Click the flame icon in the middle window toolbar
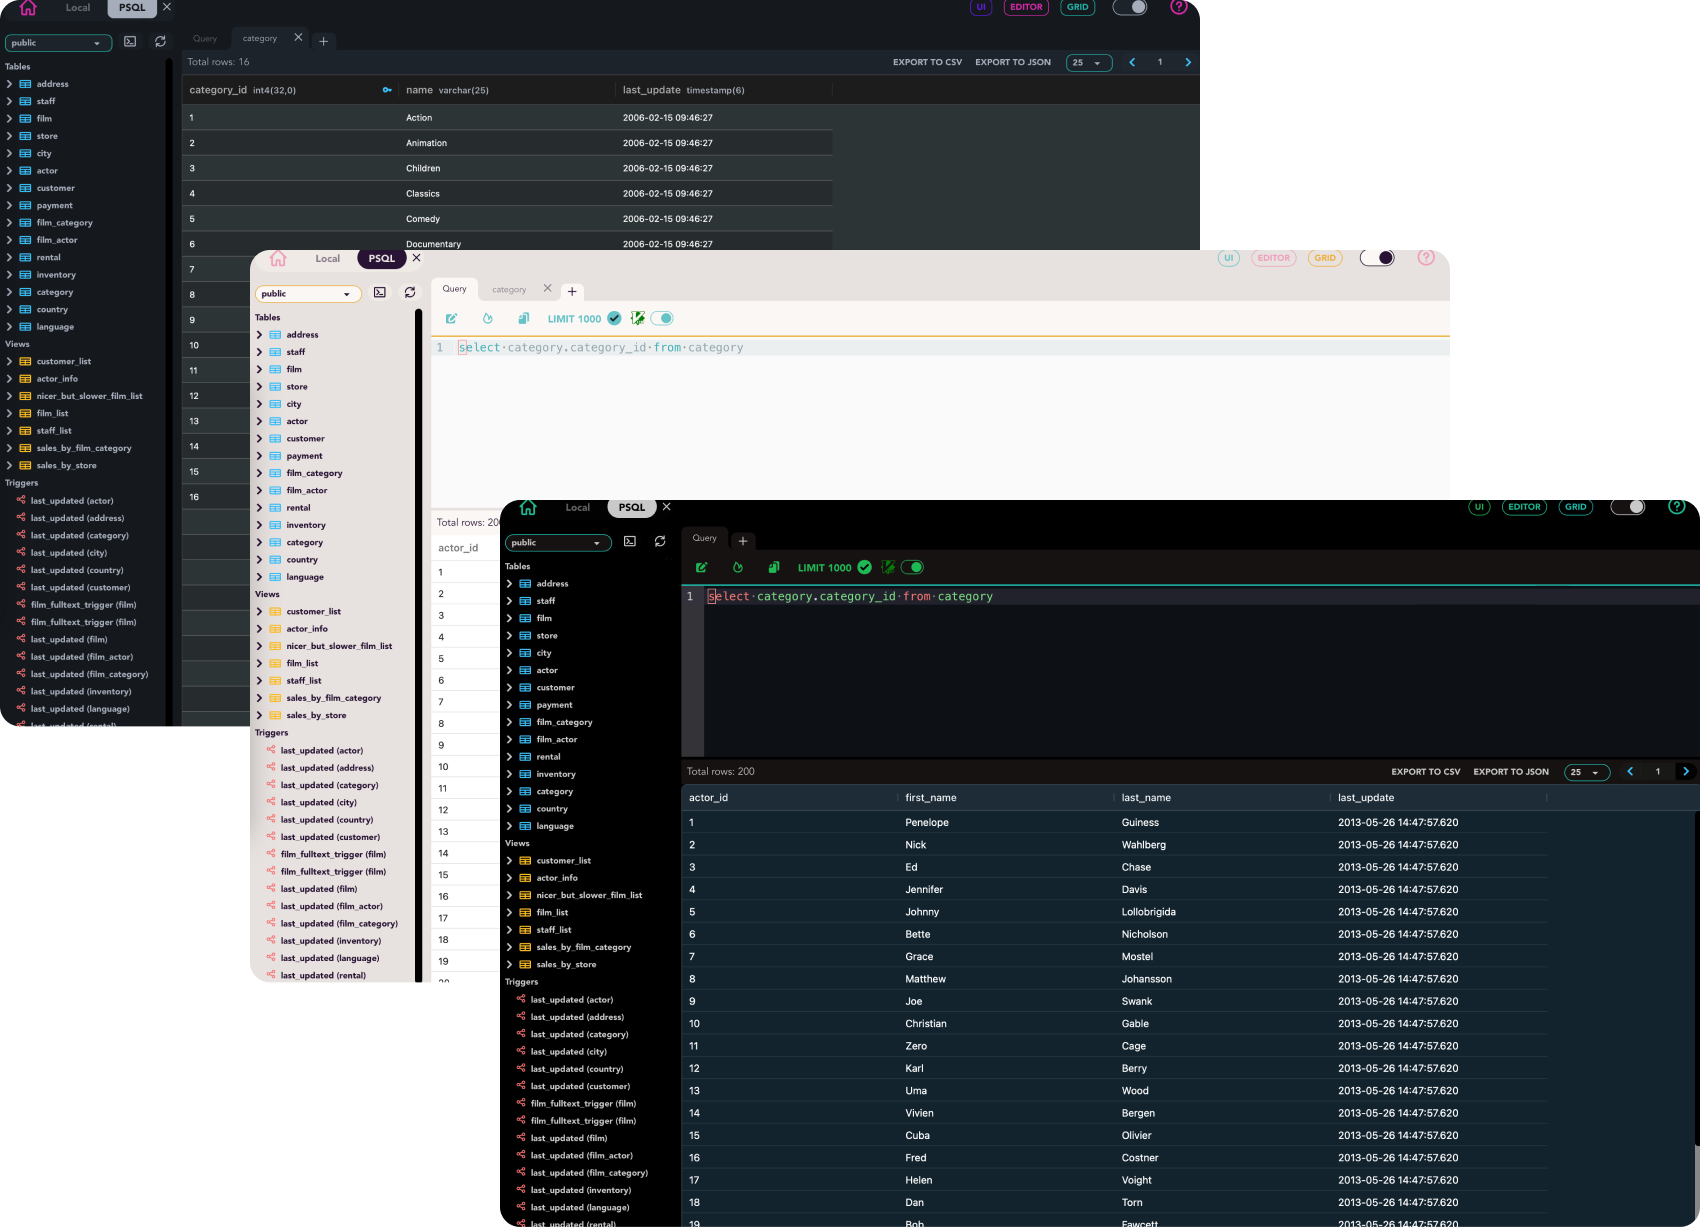This screenshot has width=1700, height=1227. pyautogui.click(x=488, y=318)
